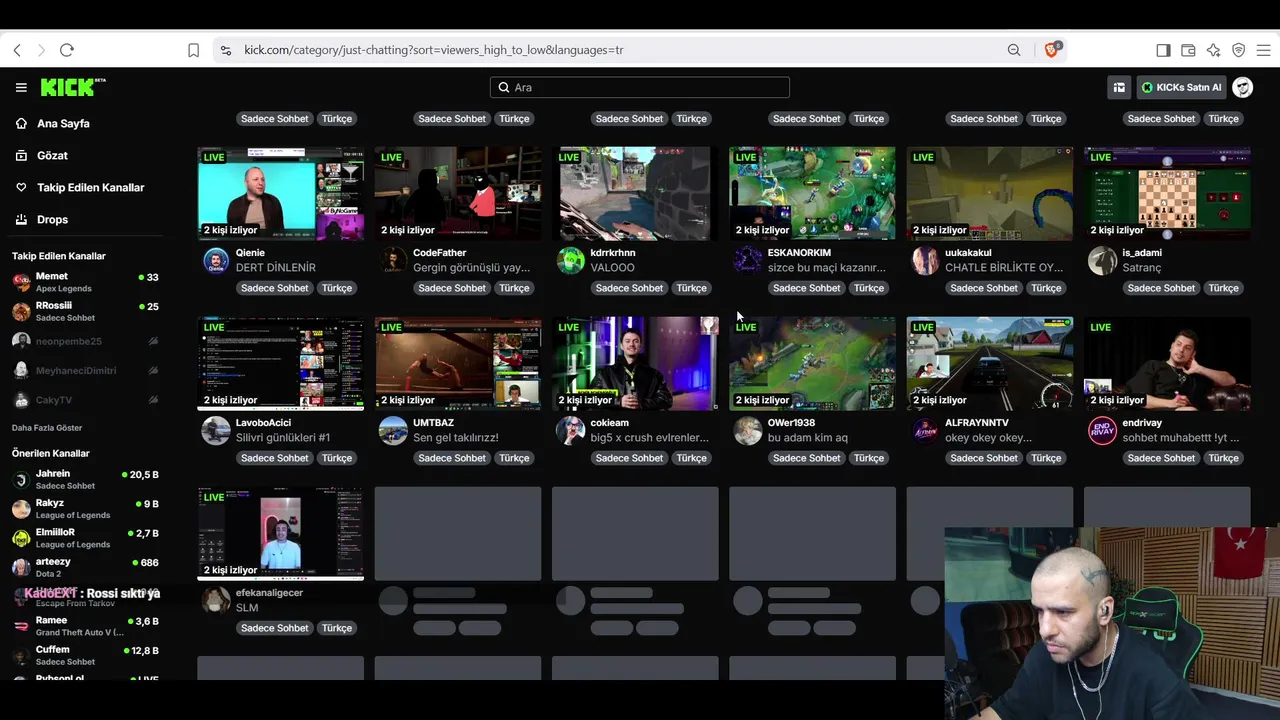Screen dimensions: 1280x720
Task: Reload the page with the refresh icon
Action: tap(67, 50)
